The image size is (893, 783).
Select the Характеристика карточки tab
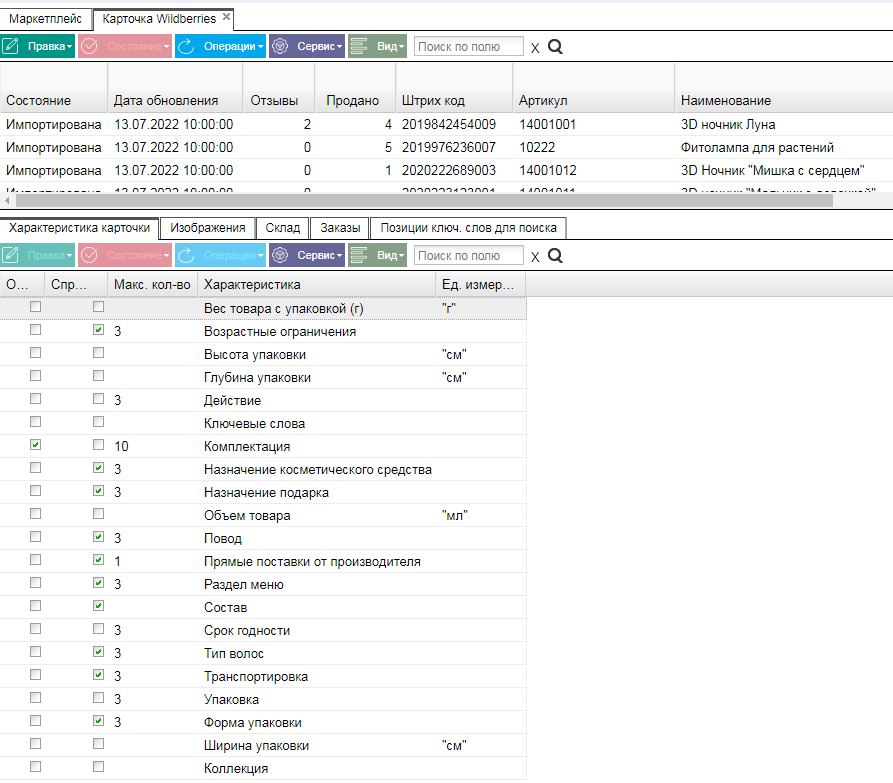point(79,228)
